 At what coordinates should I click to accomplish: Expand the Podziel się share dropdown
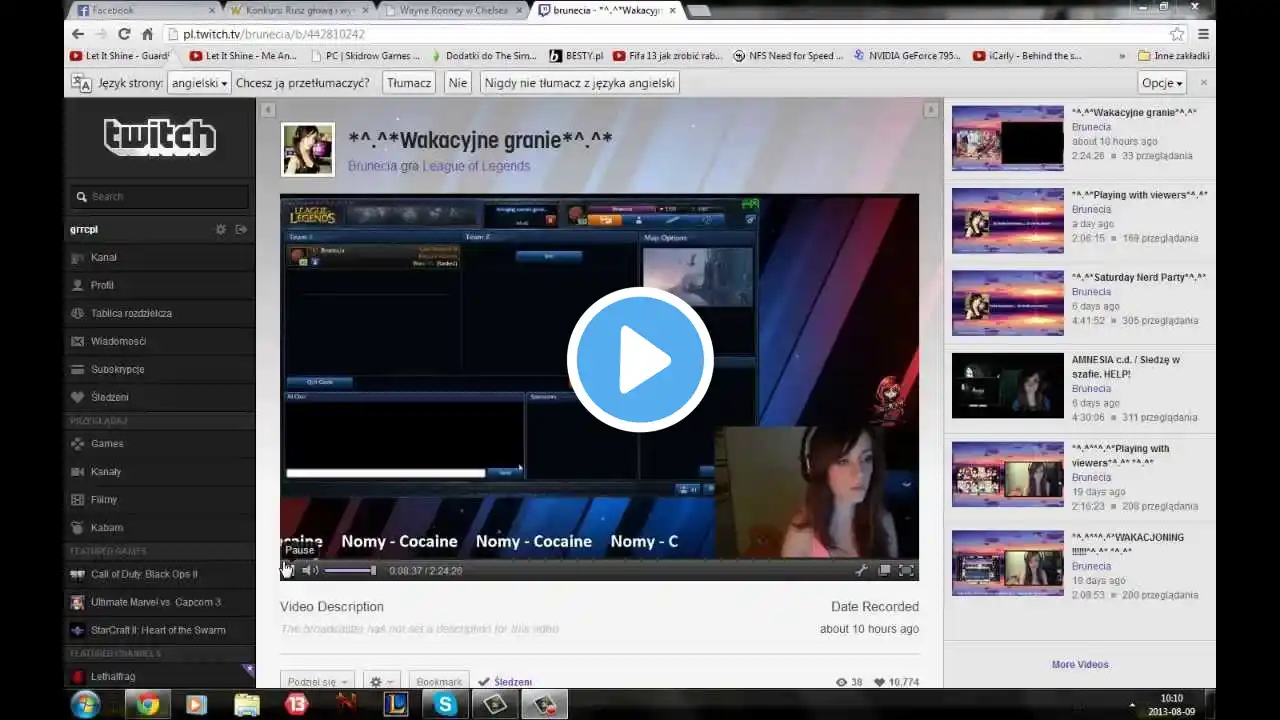317,682
